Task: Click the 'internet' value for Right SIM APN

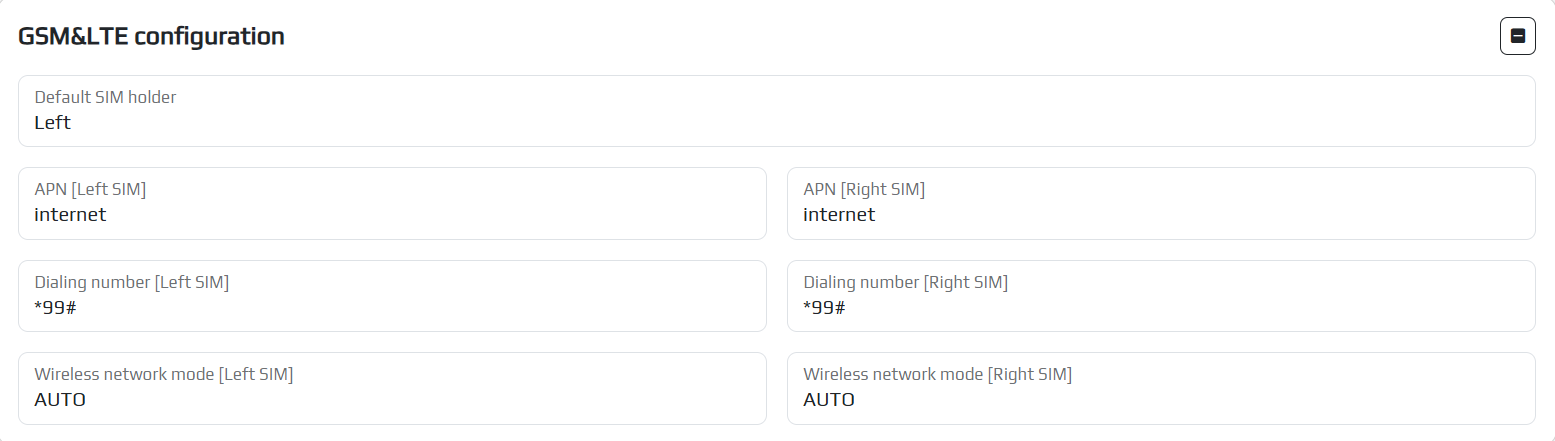Action: tap(839, 215)
